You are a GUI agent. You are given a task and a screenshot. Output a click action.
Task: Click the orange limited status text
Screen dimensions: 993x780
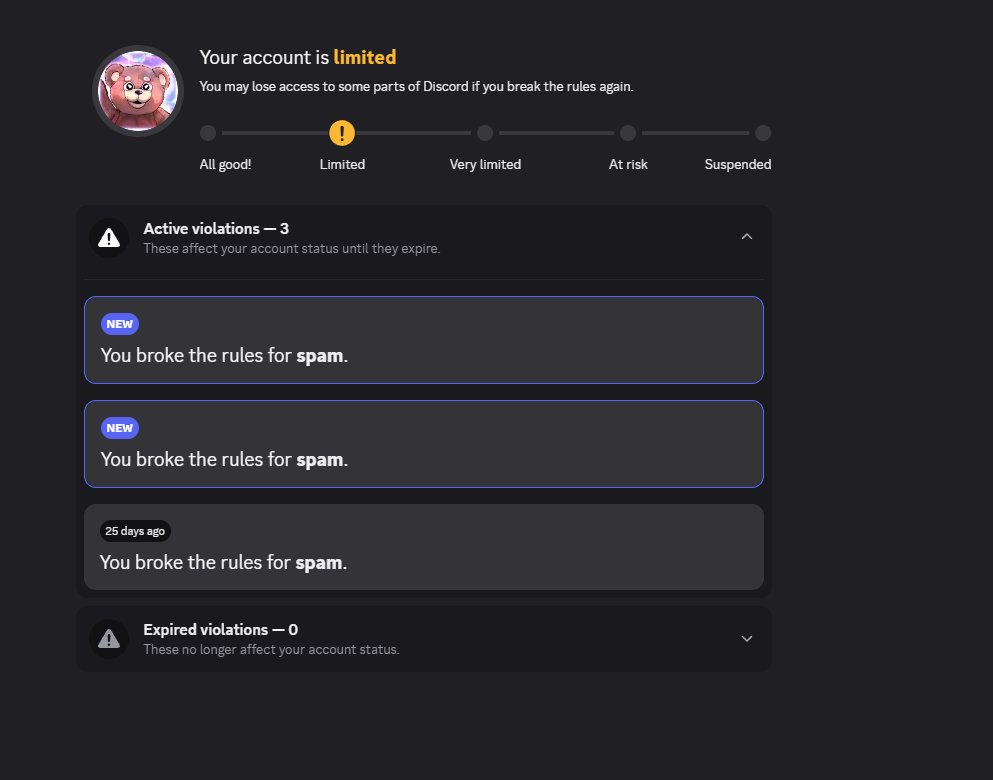coord(365,57)
